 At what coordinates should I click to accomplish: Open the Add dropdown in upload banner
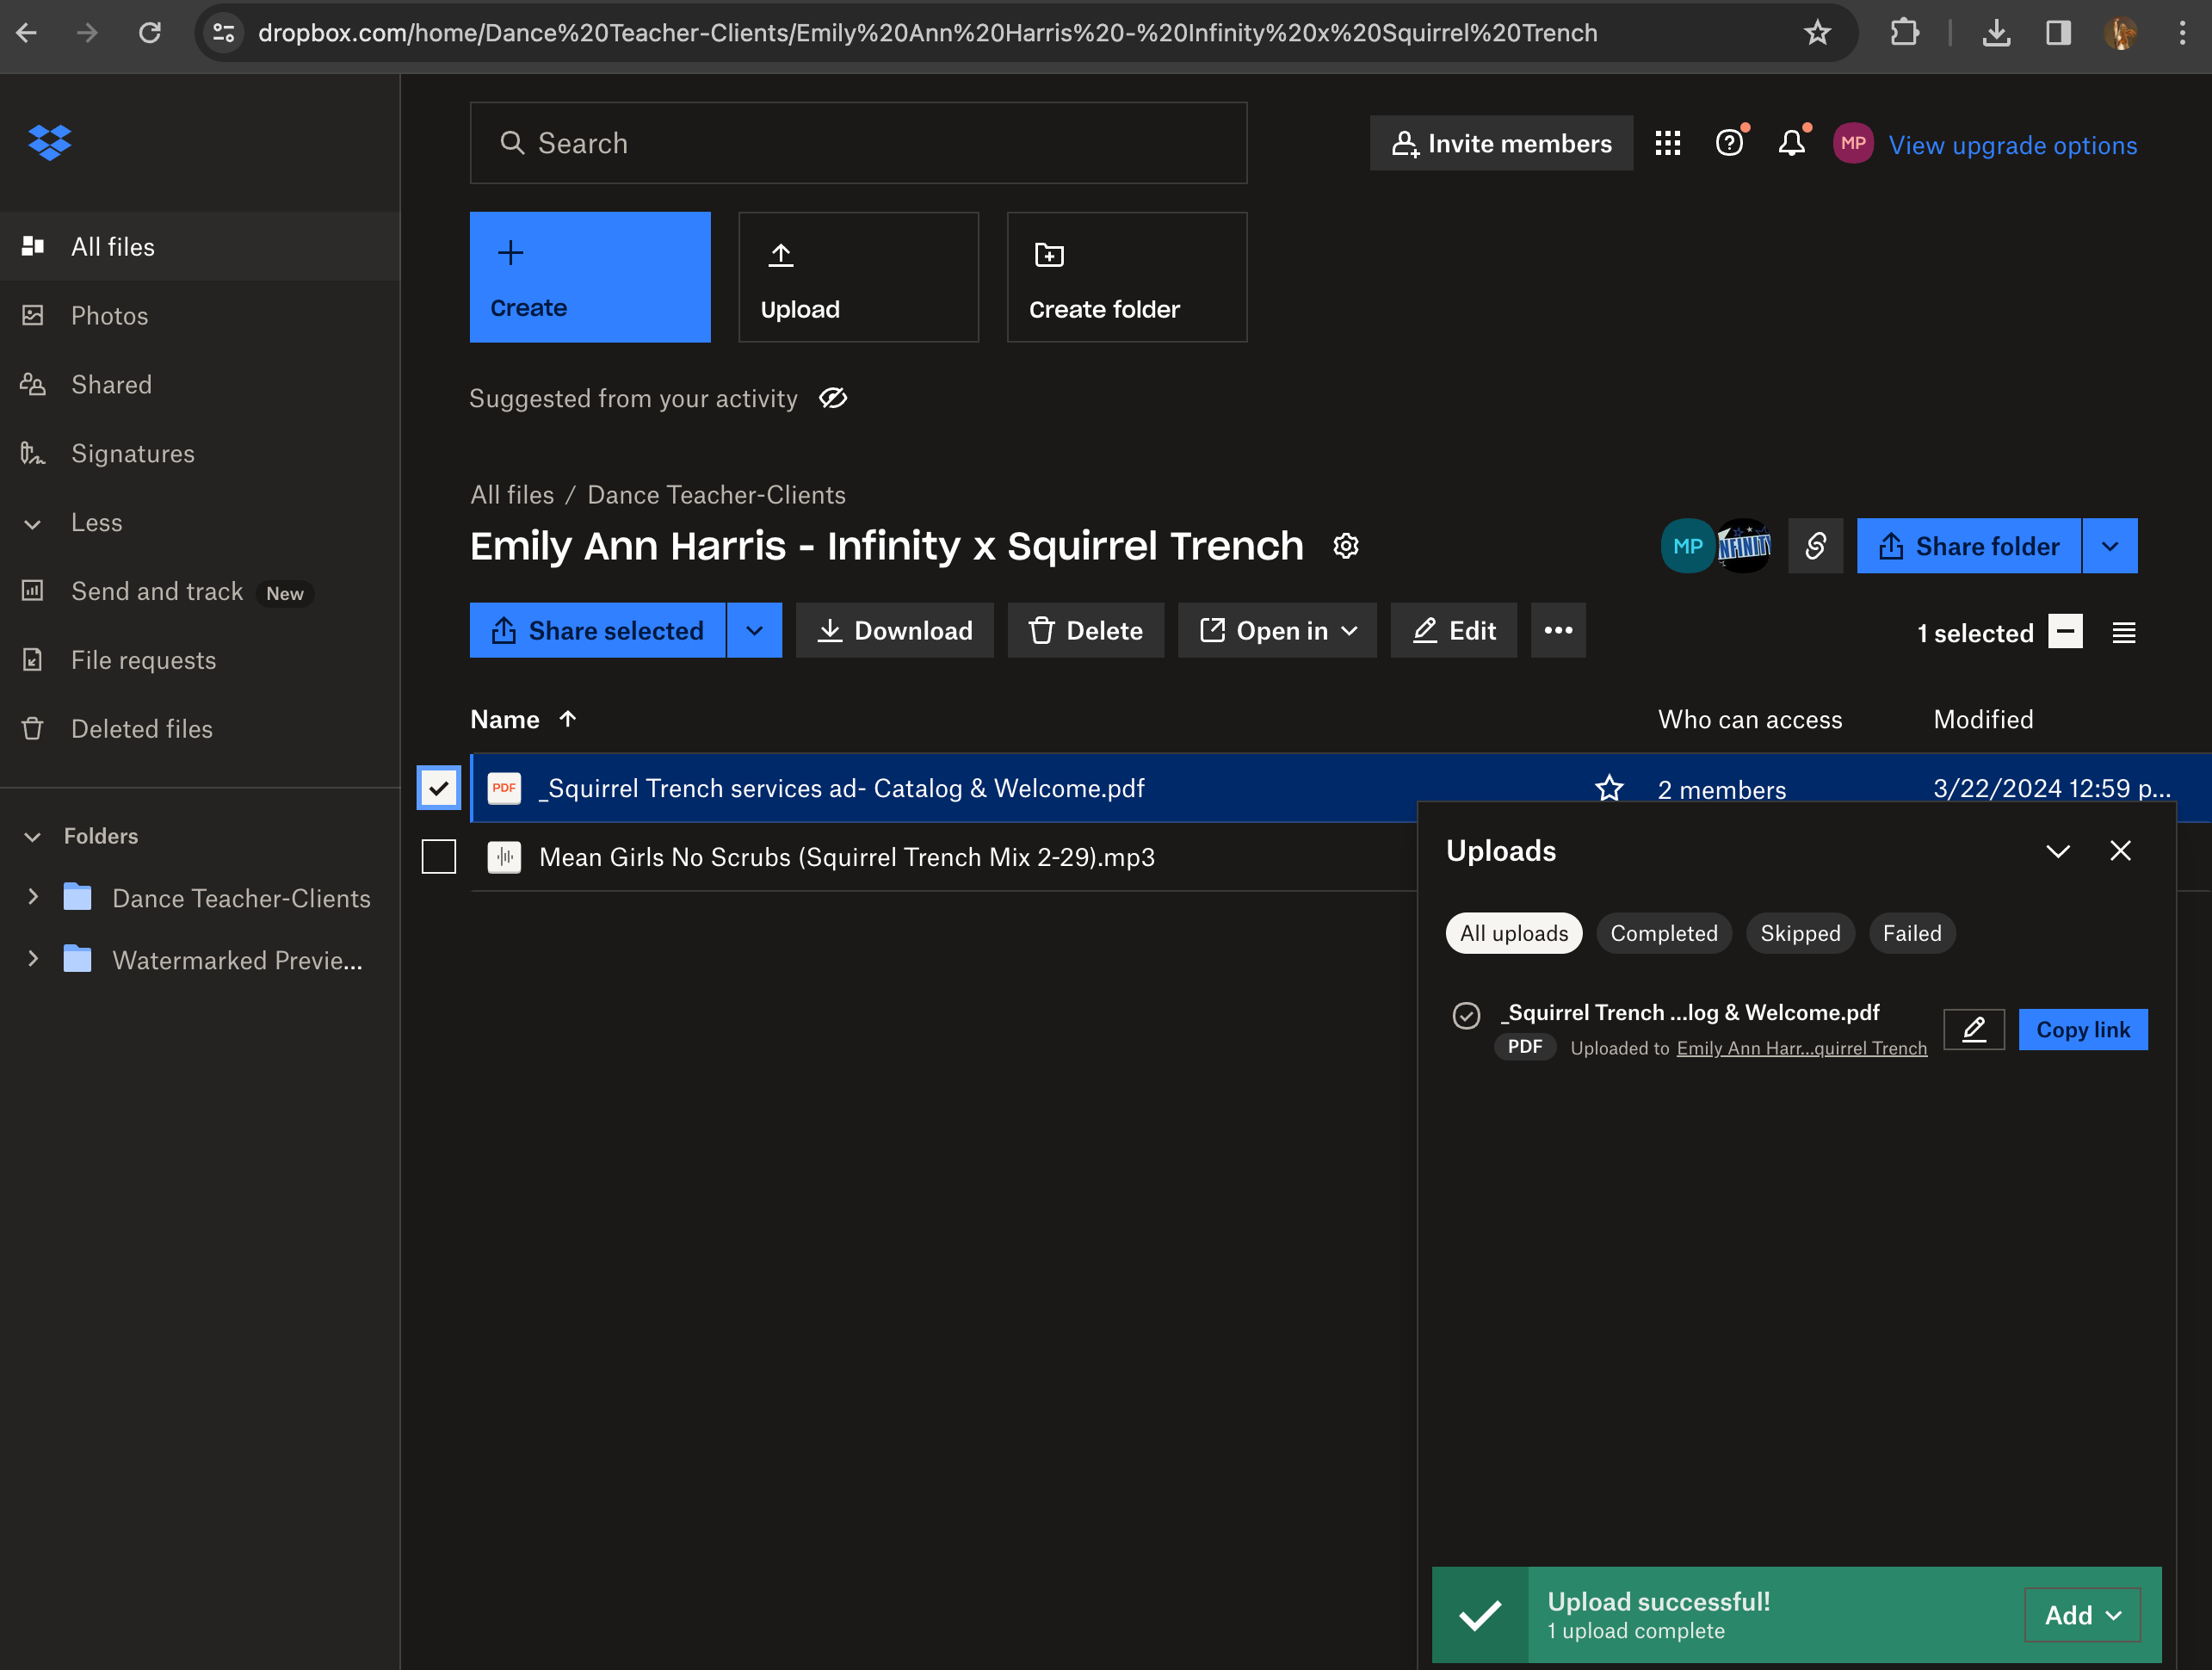pos(2082,1615)
